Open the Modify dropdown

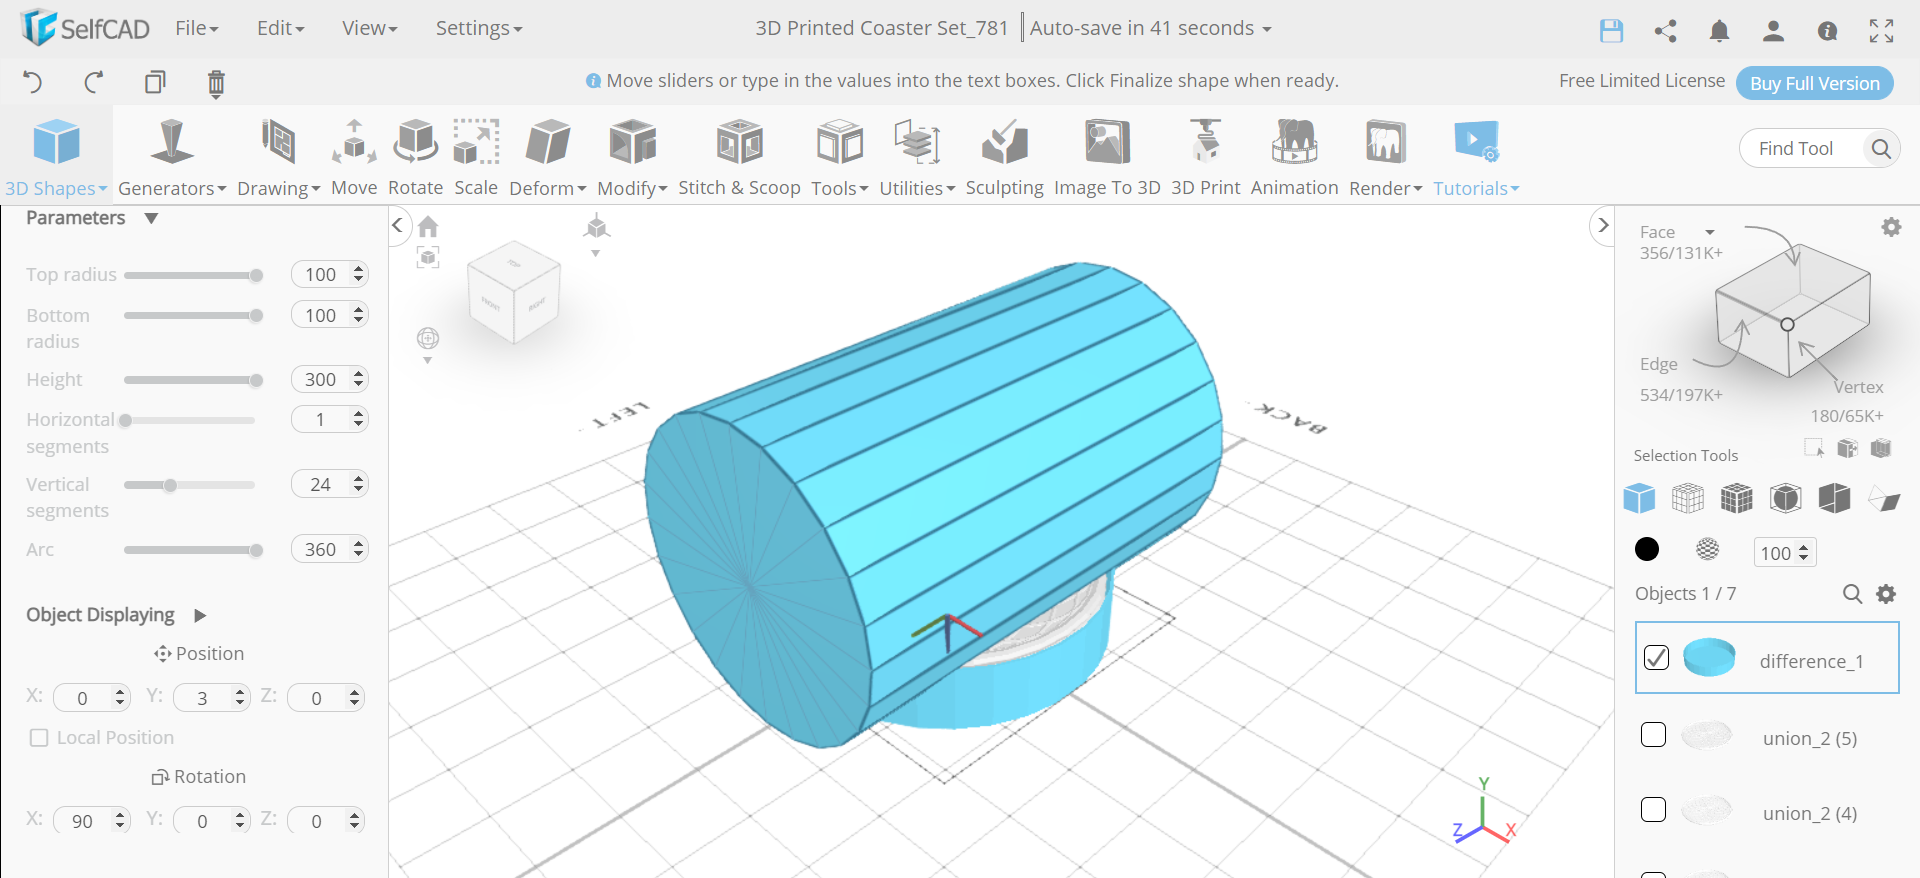click(x=632, y=157)
